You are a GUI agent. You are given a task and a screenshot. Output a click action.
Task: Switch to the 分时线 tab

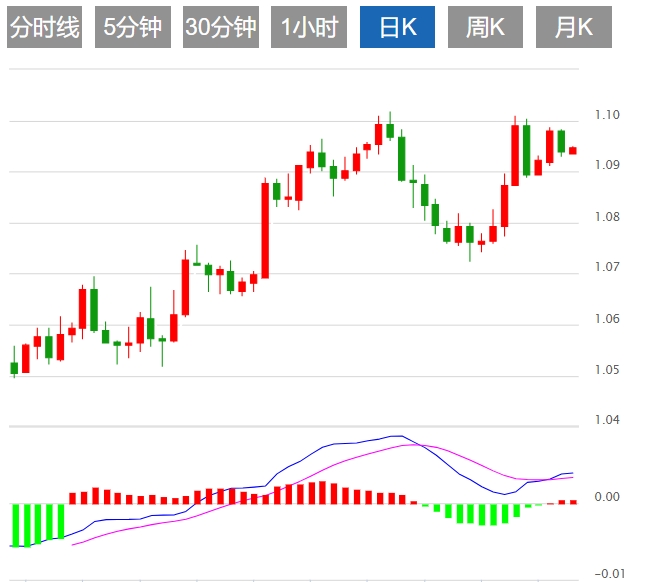tap(44, 28)
